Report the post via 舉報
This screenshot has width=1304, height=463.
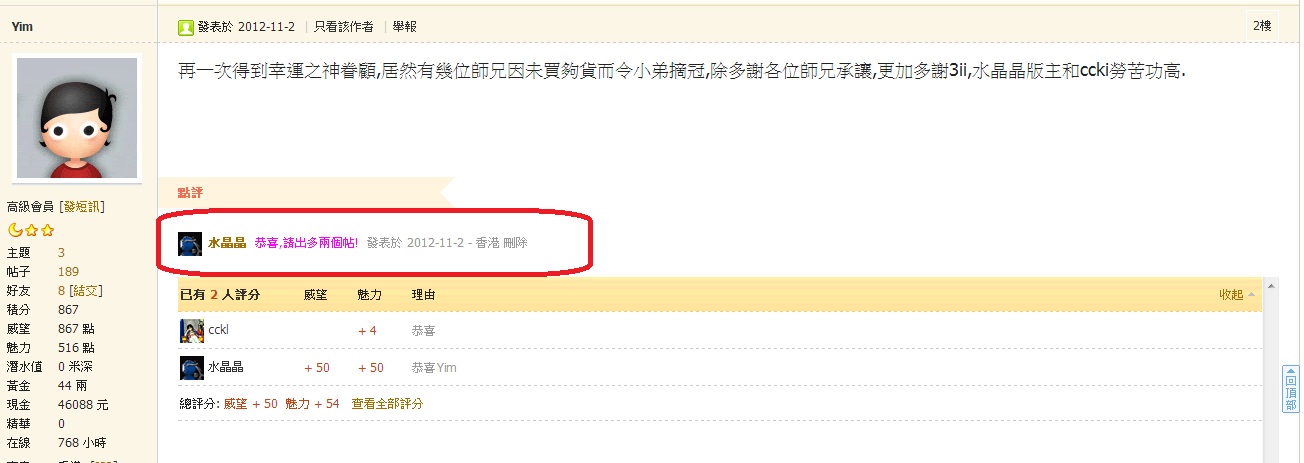[405, 27]
